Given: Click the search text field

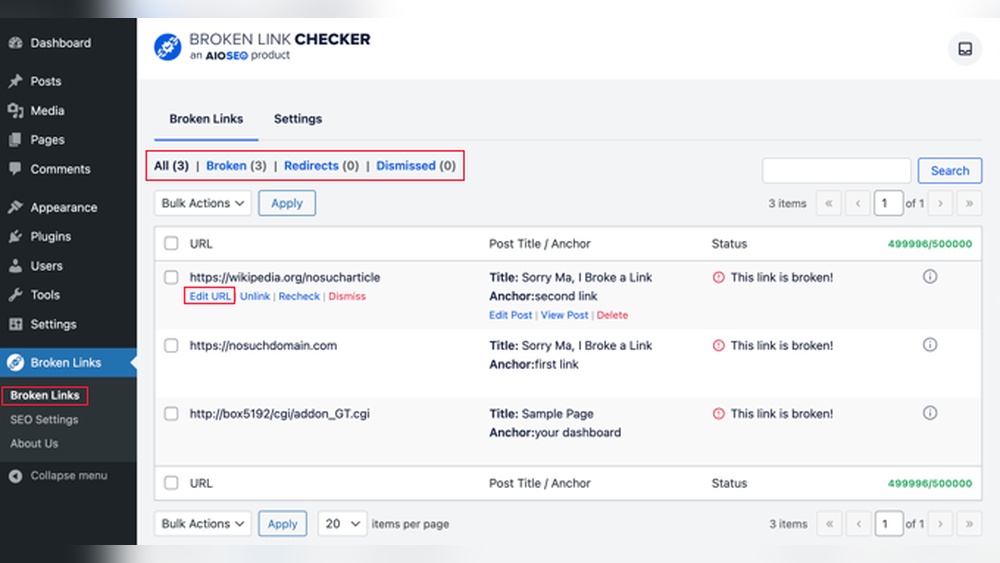Looking at the screenshot, I should (836, 171).
